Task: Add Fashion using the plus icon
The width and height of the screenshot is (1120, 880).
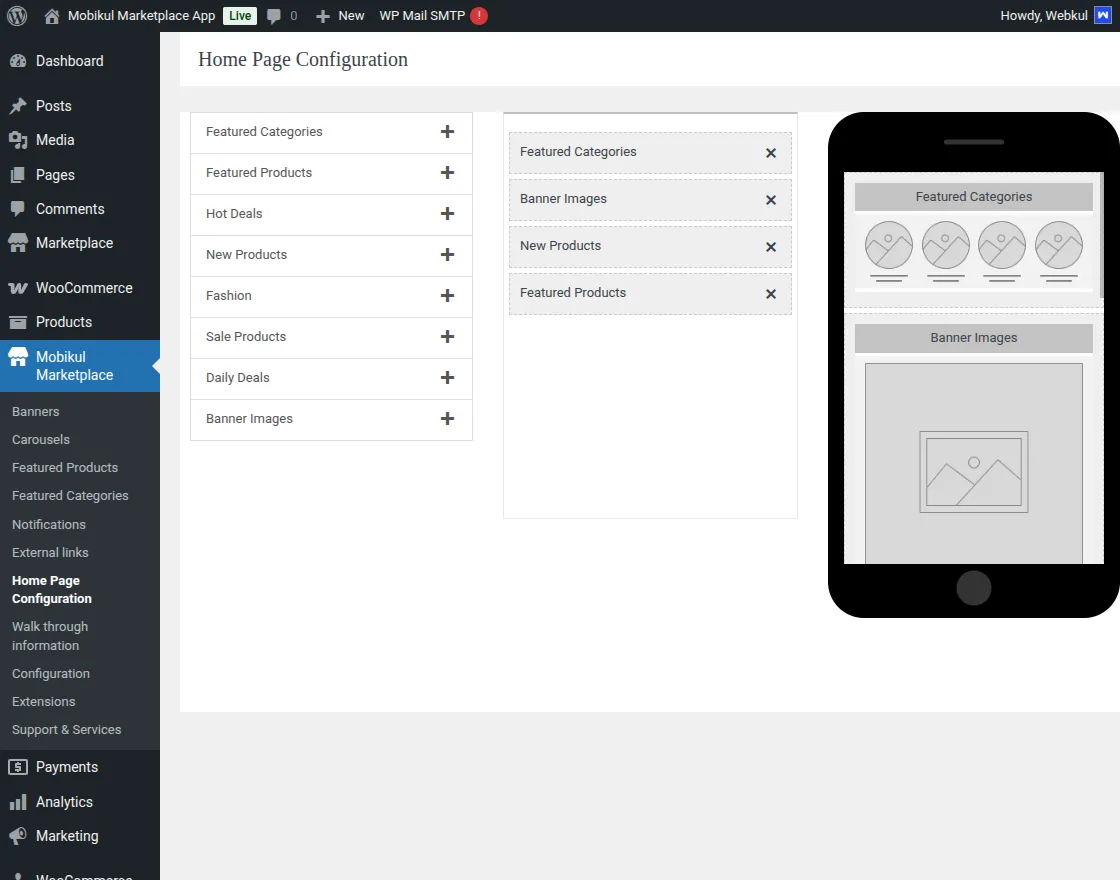Action: tap(447, 296)
